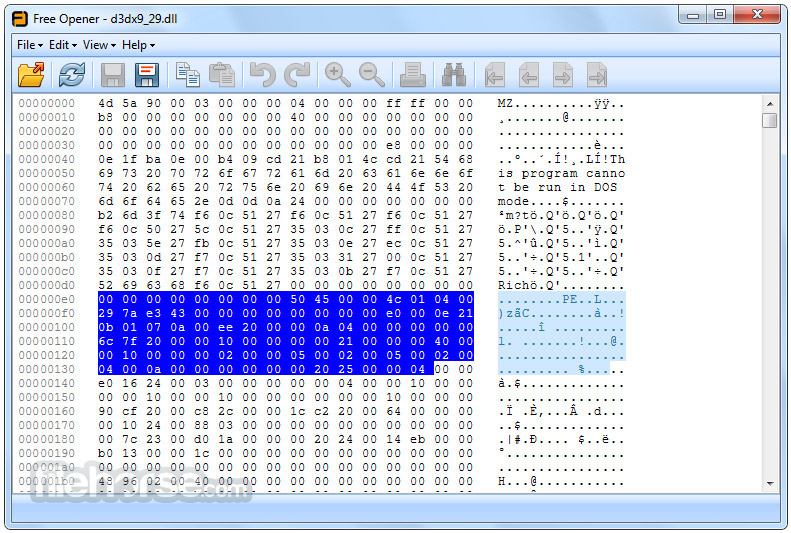
Task: Click the Copy documents icon
Action: (188, 75)
